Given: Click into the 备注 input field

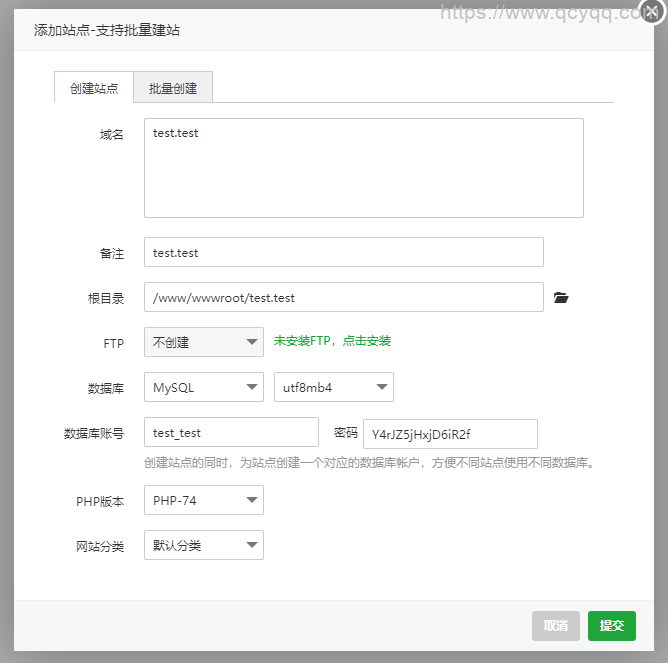Looking at the screenshot, I should pyautogui.click(x=344, y=252).
